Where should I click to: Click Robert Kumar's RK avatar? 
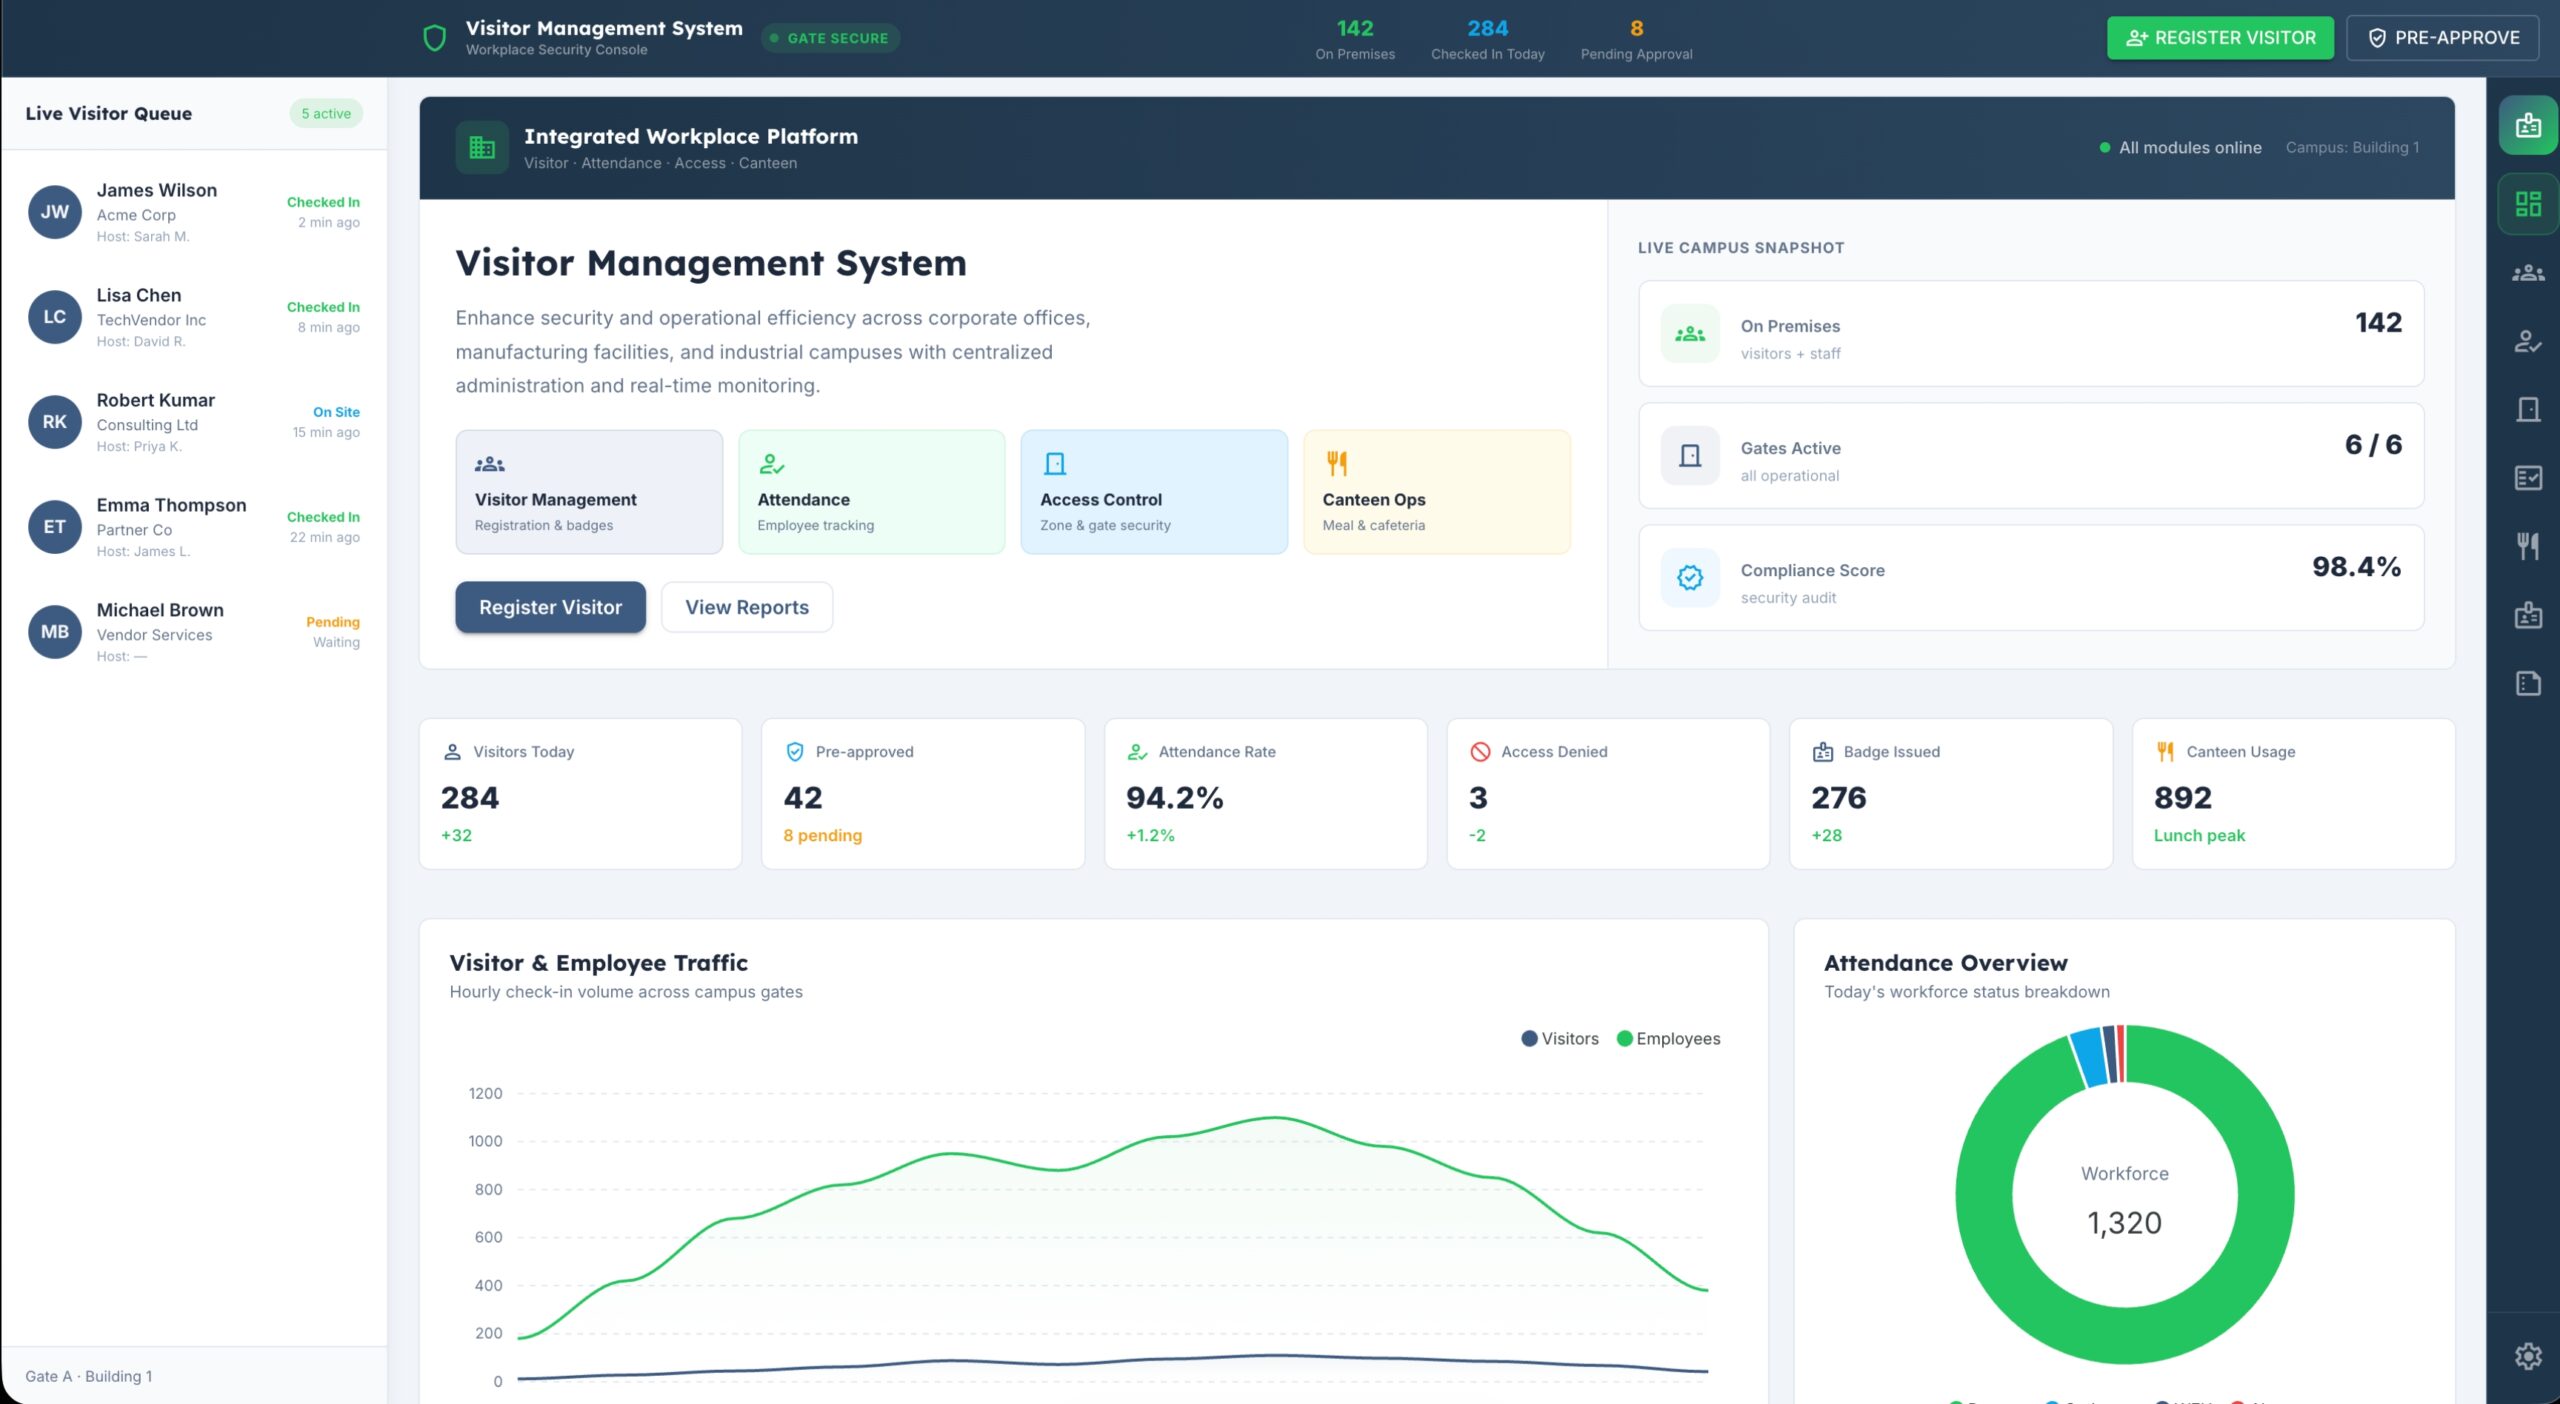55,422
